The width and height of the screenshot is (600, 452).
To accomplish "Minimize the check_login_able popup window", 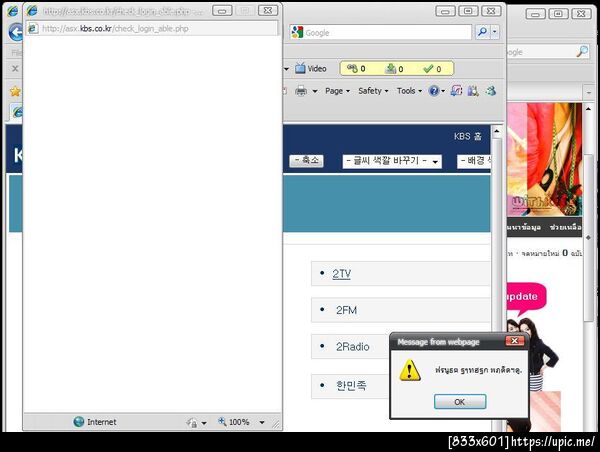I will click(x=222, y=11).
